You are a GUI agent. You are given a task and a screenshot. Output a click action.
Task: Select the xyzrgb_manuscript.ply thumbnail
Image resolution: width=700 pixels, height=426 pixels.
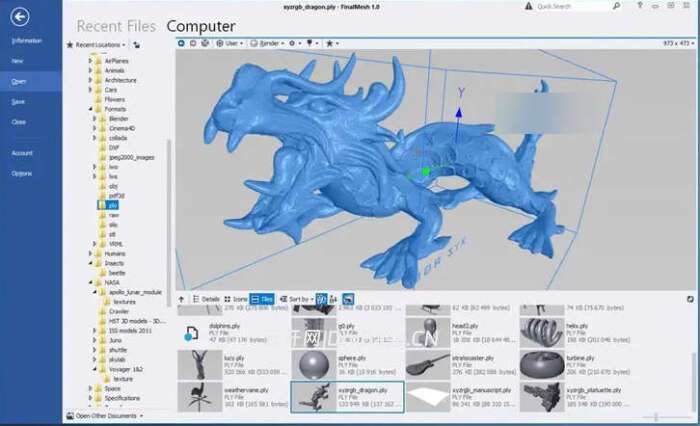coord(428,397)
